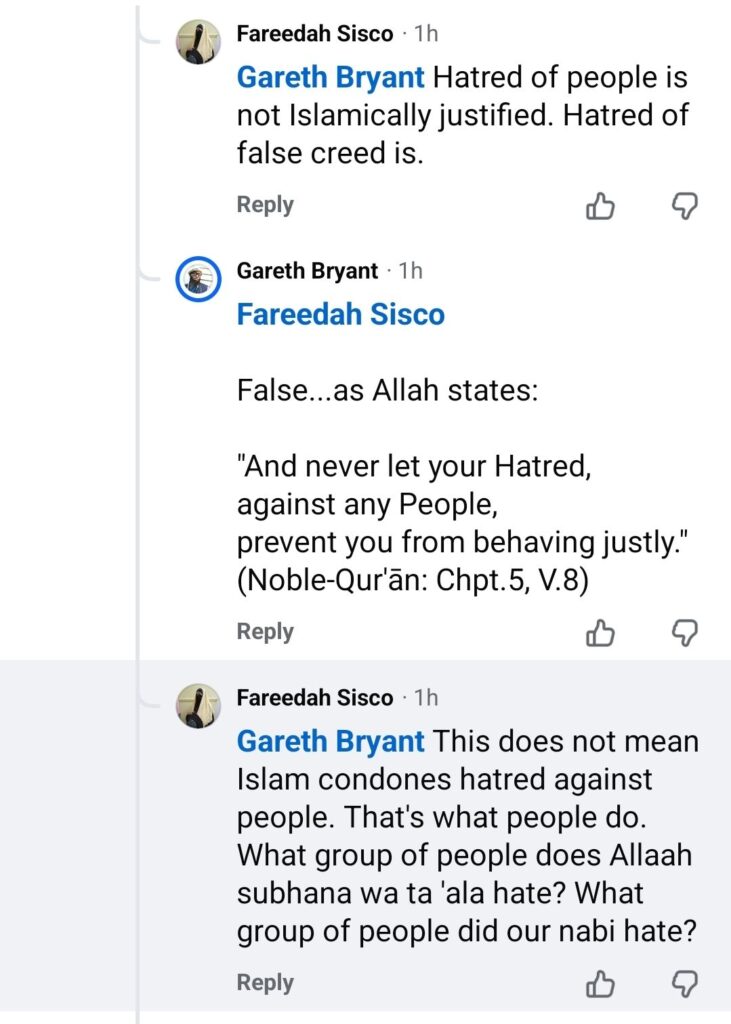Tap the 1h timestamp on the top comment

click(x=426, y=34)
